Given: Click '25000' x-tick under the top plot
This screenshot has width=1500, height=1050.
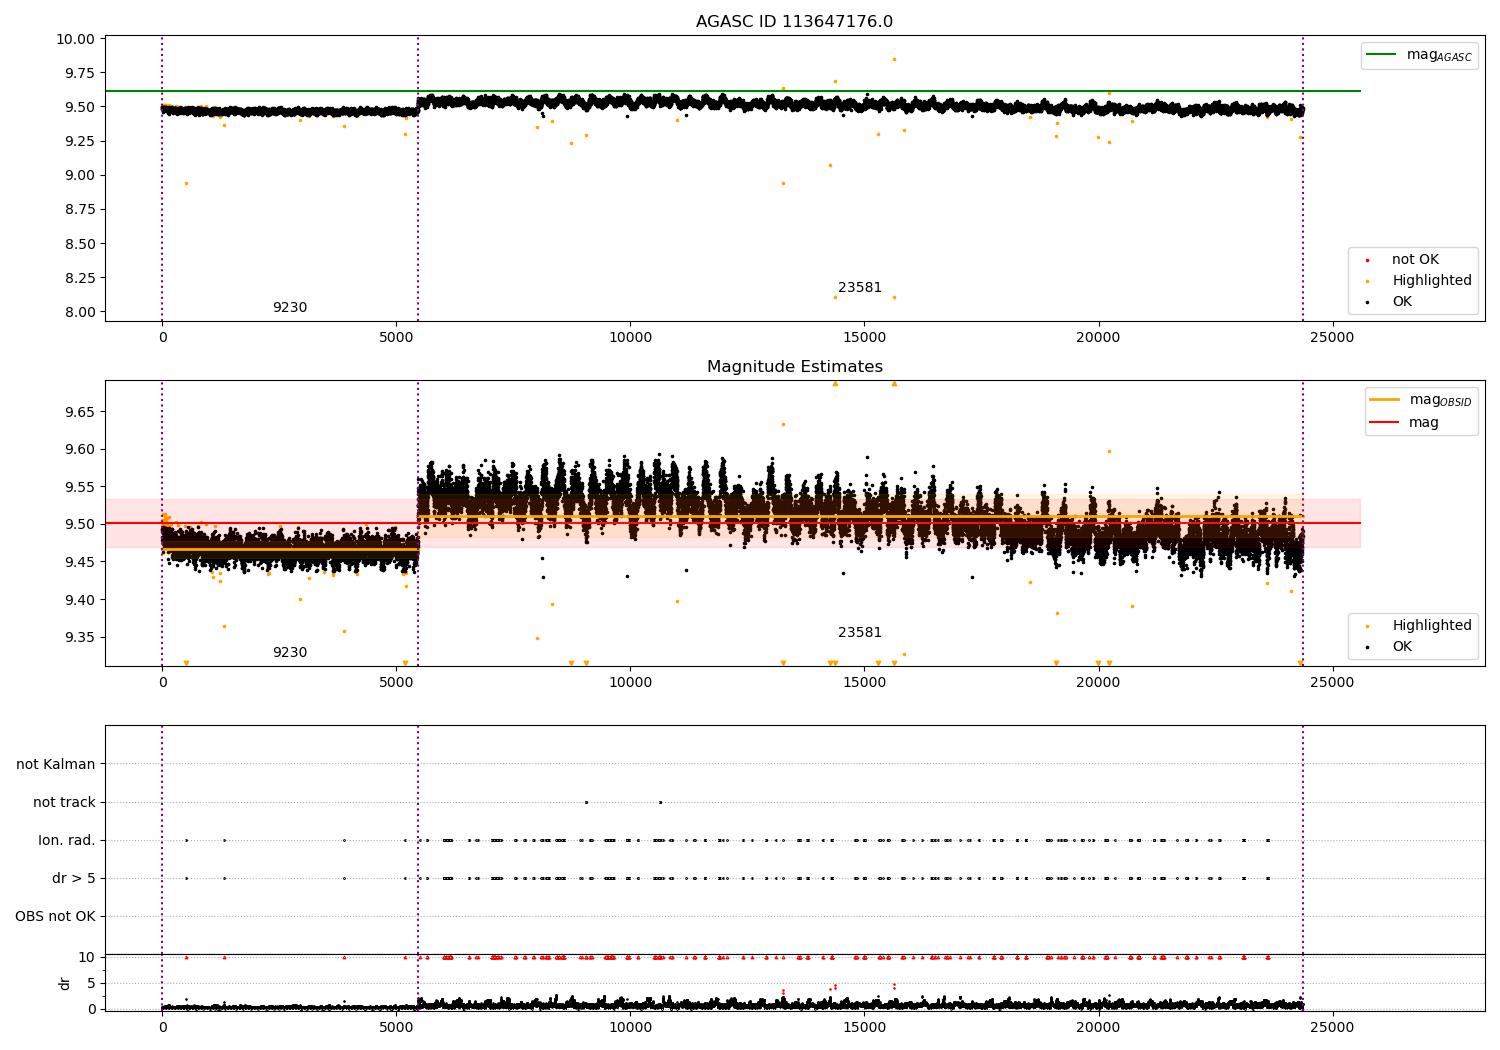Looking at the screenshot, I should [x=1332, y=338].
